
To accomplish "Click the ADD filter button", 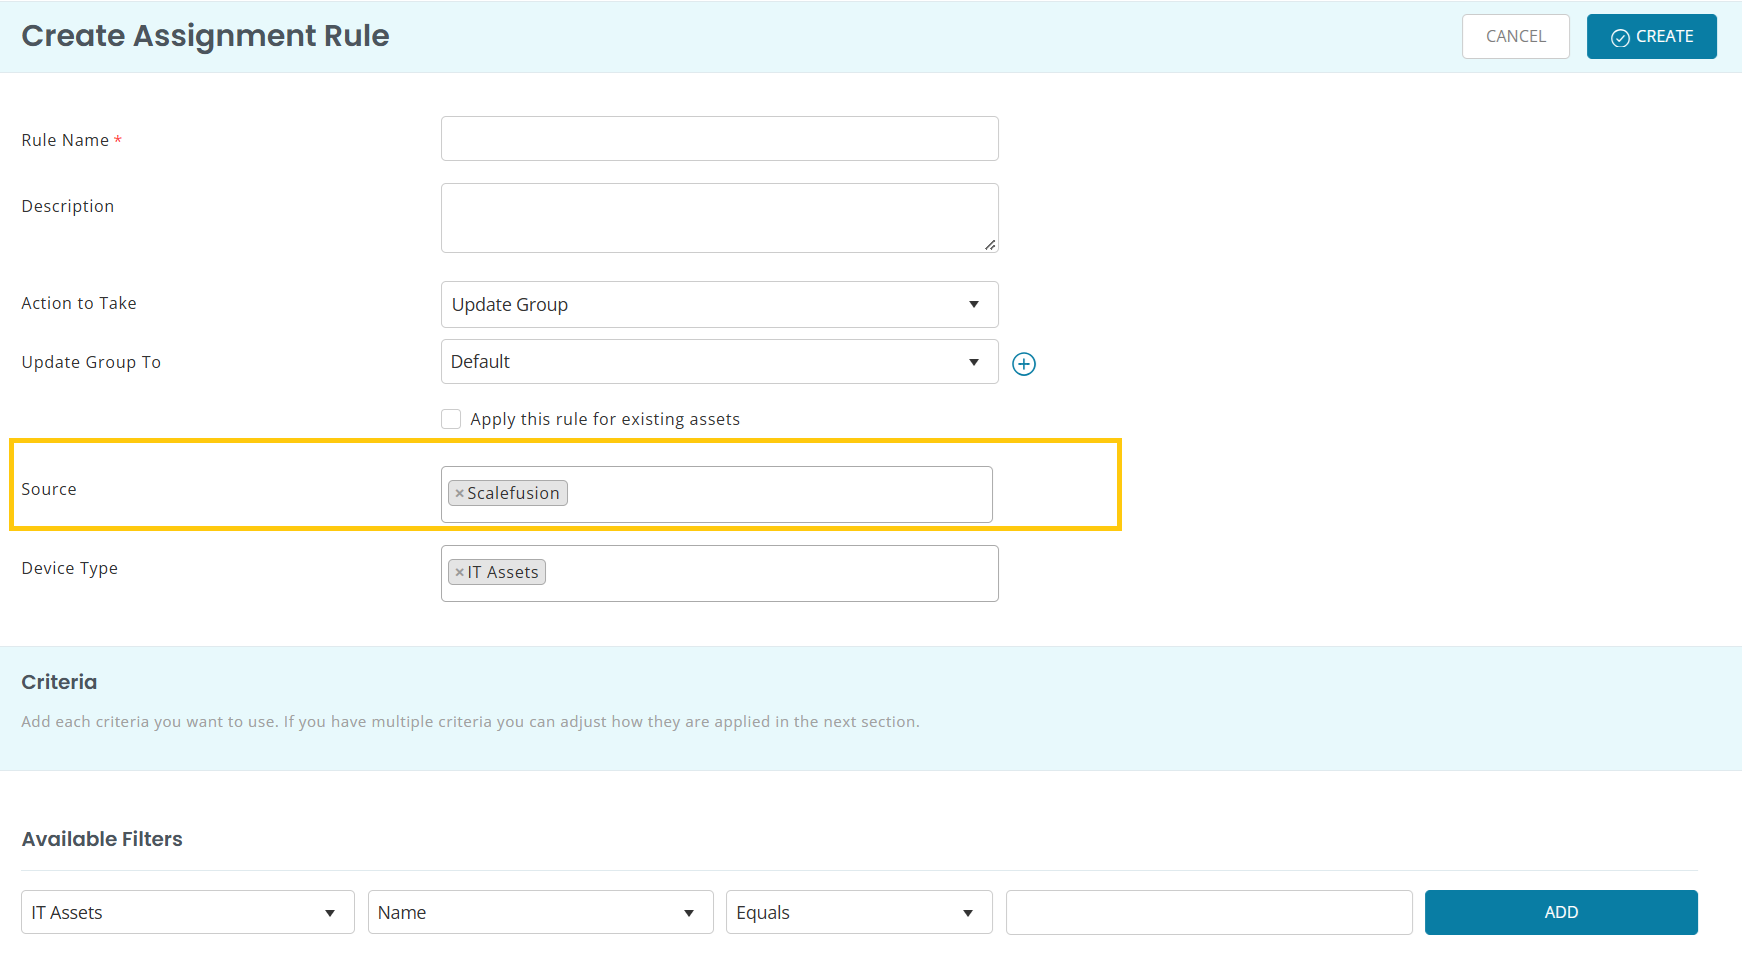I will pyautogui.click(x=1561, y=912).
